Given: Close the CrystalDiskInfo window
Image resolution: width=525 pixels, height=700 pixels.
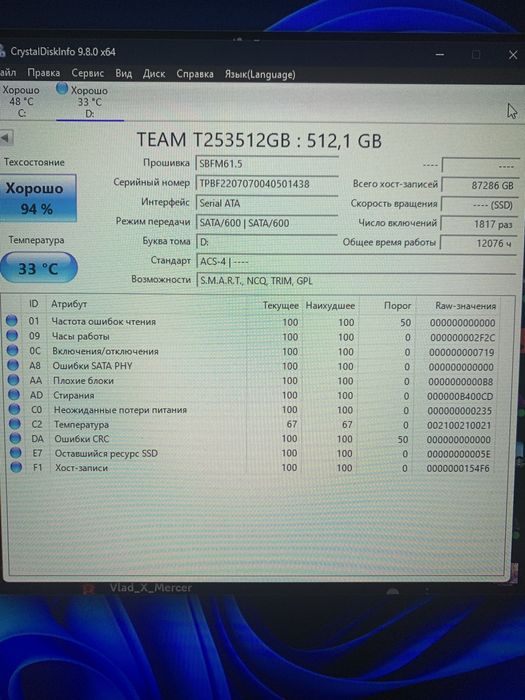Looking at the screenshot, I should (x=513, y=55).
